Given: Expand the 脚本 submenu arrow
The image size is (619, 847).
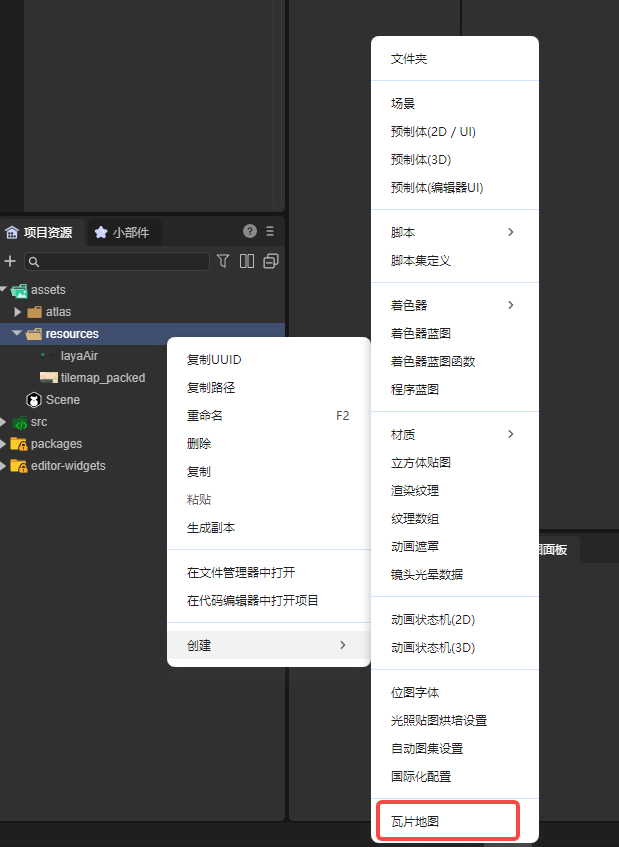Looking at the screenshot, I should [511, 232].
